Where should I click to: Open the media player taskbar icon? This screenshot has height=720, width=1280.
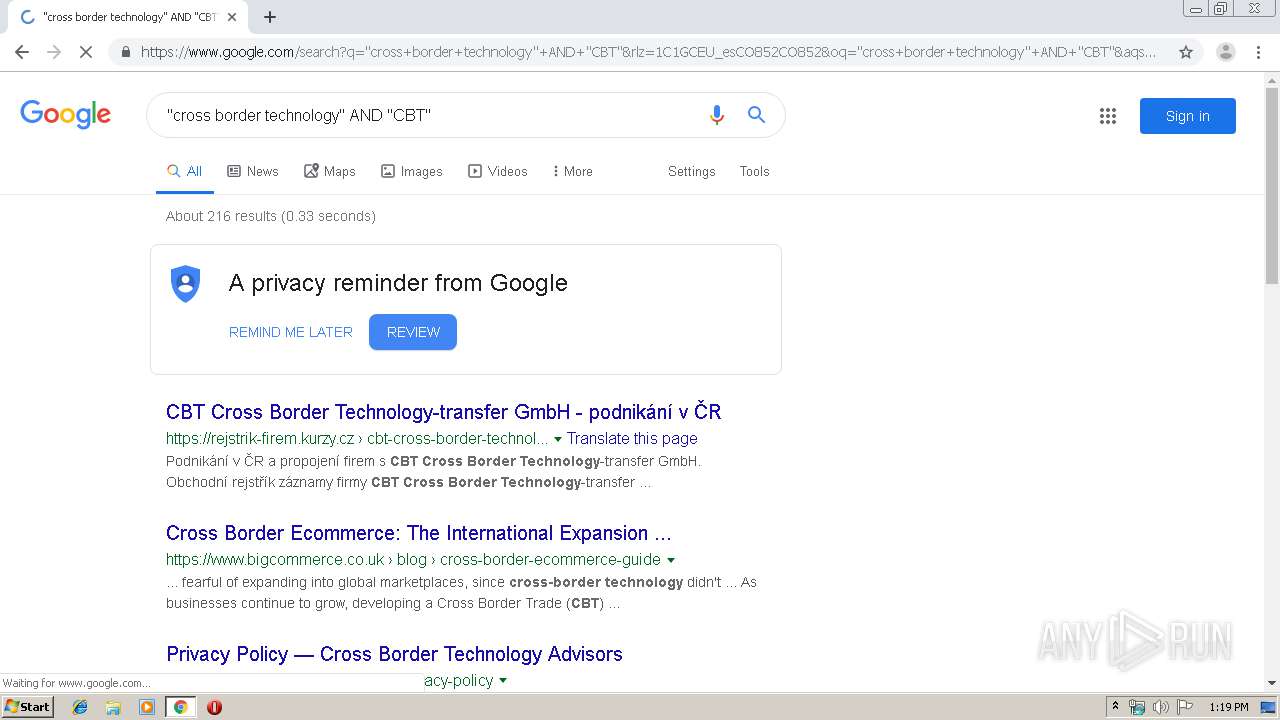click(x=147, y=707)
